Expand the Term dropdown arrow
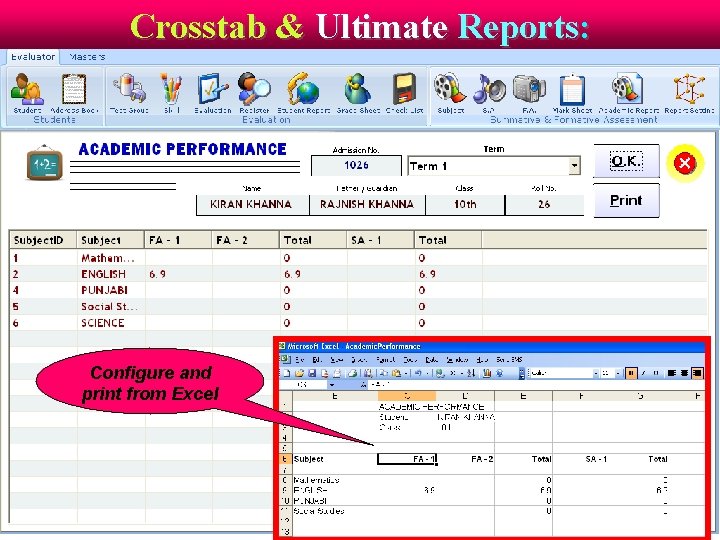 [x=574, y=166]
